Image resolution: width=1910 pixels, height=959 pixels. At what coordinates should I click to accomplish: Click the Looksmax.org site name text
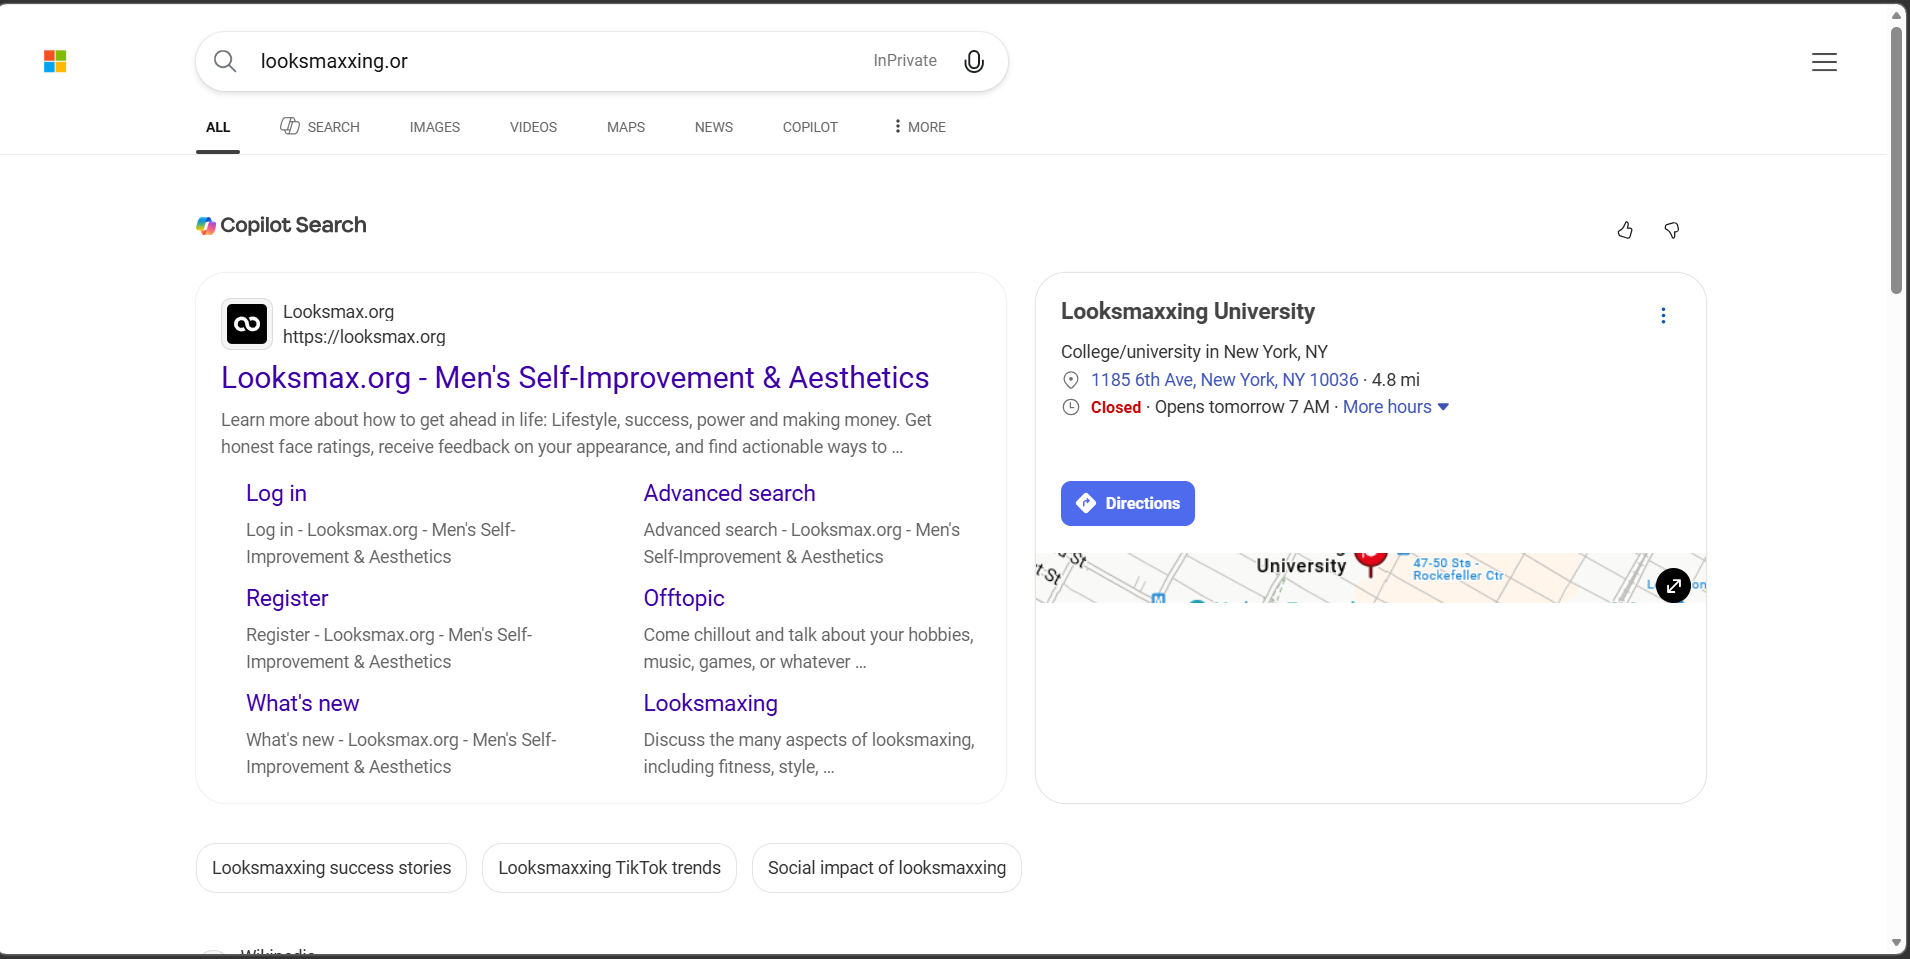coord(338,312)
